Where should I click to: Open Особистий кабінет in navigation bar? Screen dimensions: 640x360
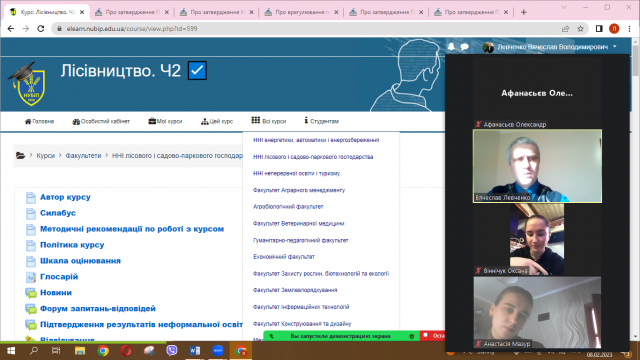(101, 121)
